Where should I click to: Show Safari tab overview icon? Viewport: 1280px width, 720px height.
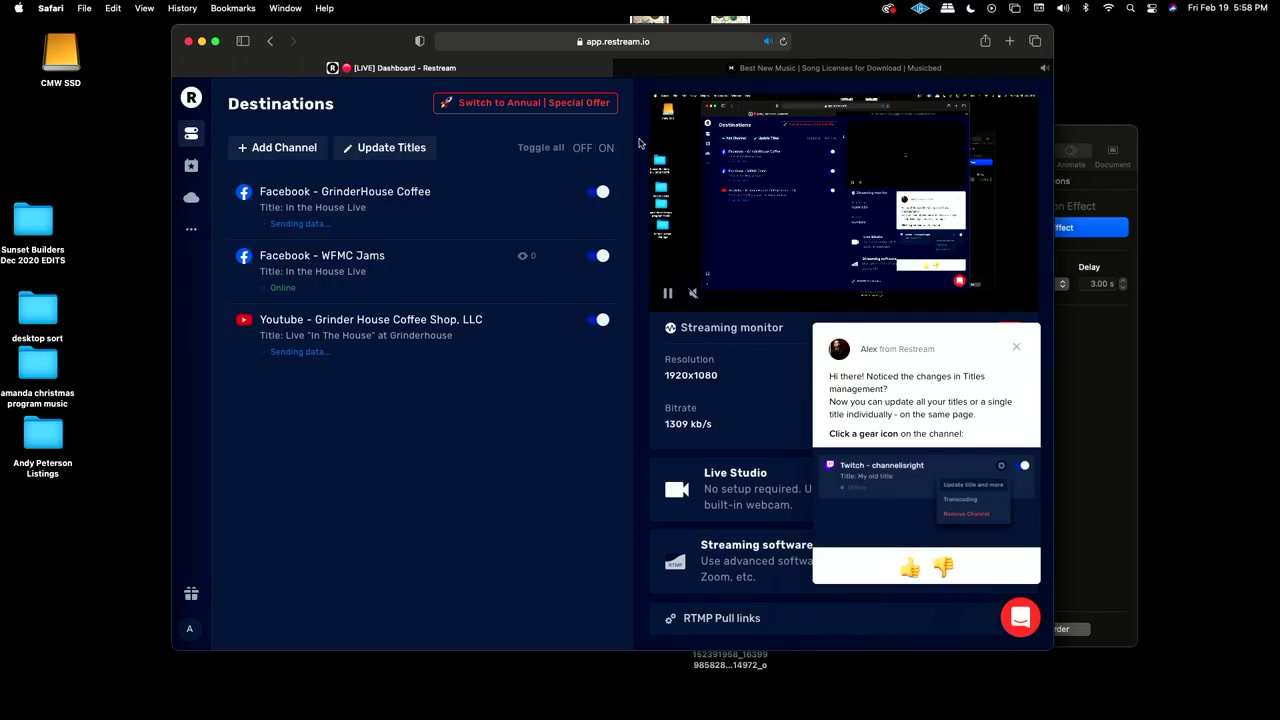[1035, 41]
